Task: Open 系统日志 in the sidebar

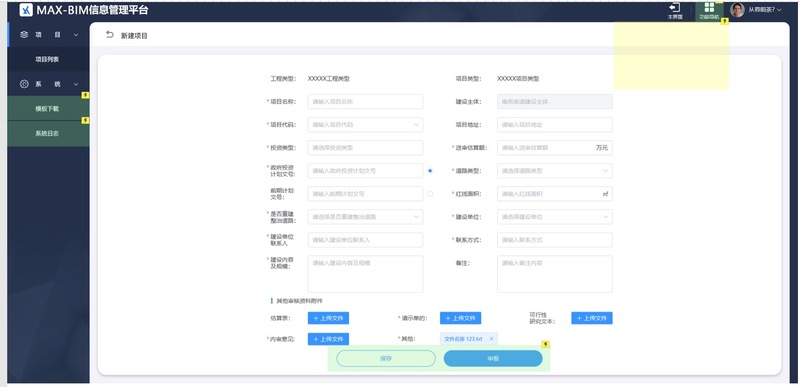Action: 48,134
